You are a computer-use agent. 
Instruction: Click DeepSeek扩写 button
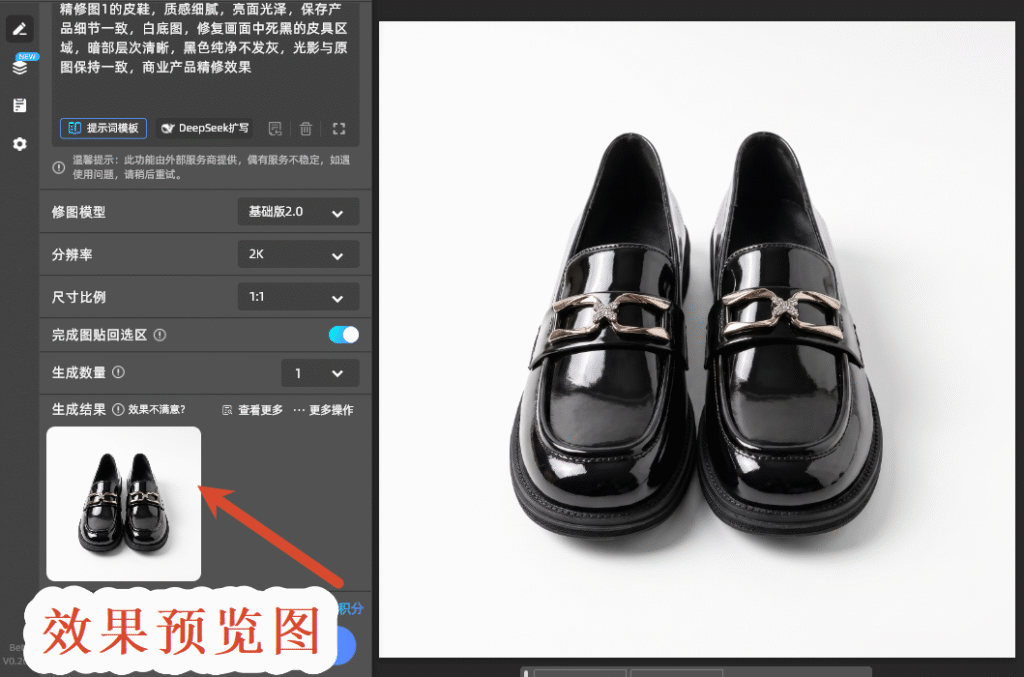click(x=205, y=128)
